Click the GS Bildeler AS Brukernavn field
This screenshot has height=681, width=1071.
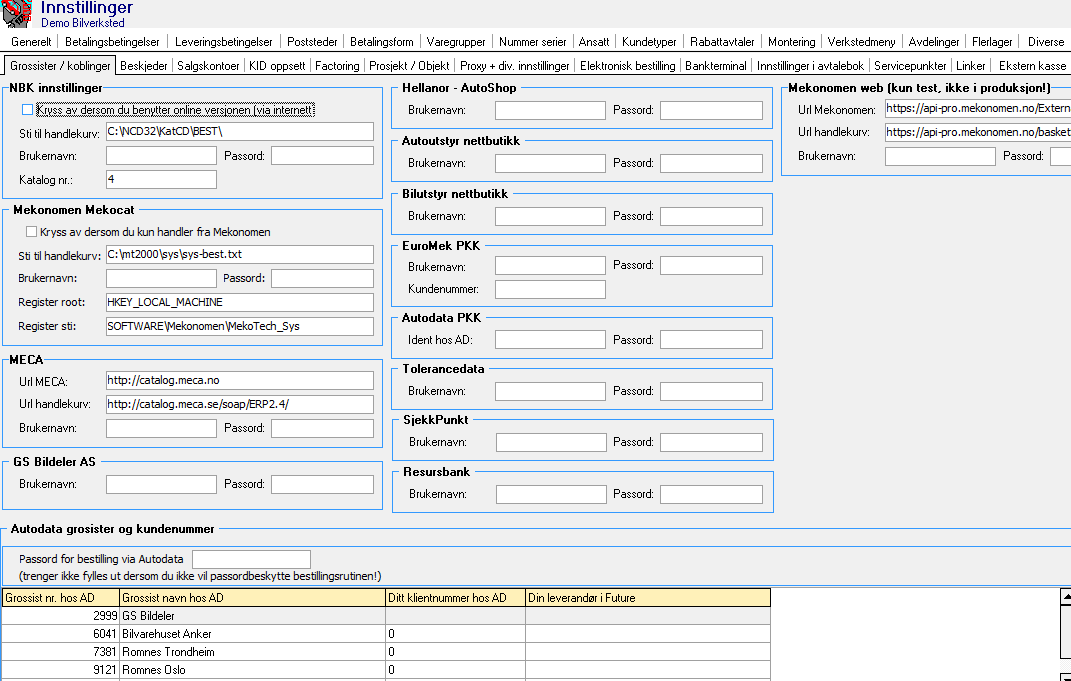(x=161, y=484)
